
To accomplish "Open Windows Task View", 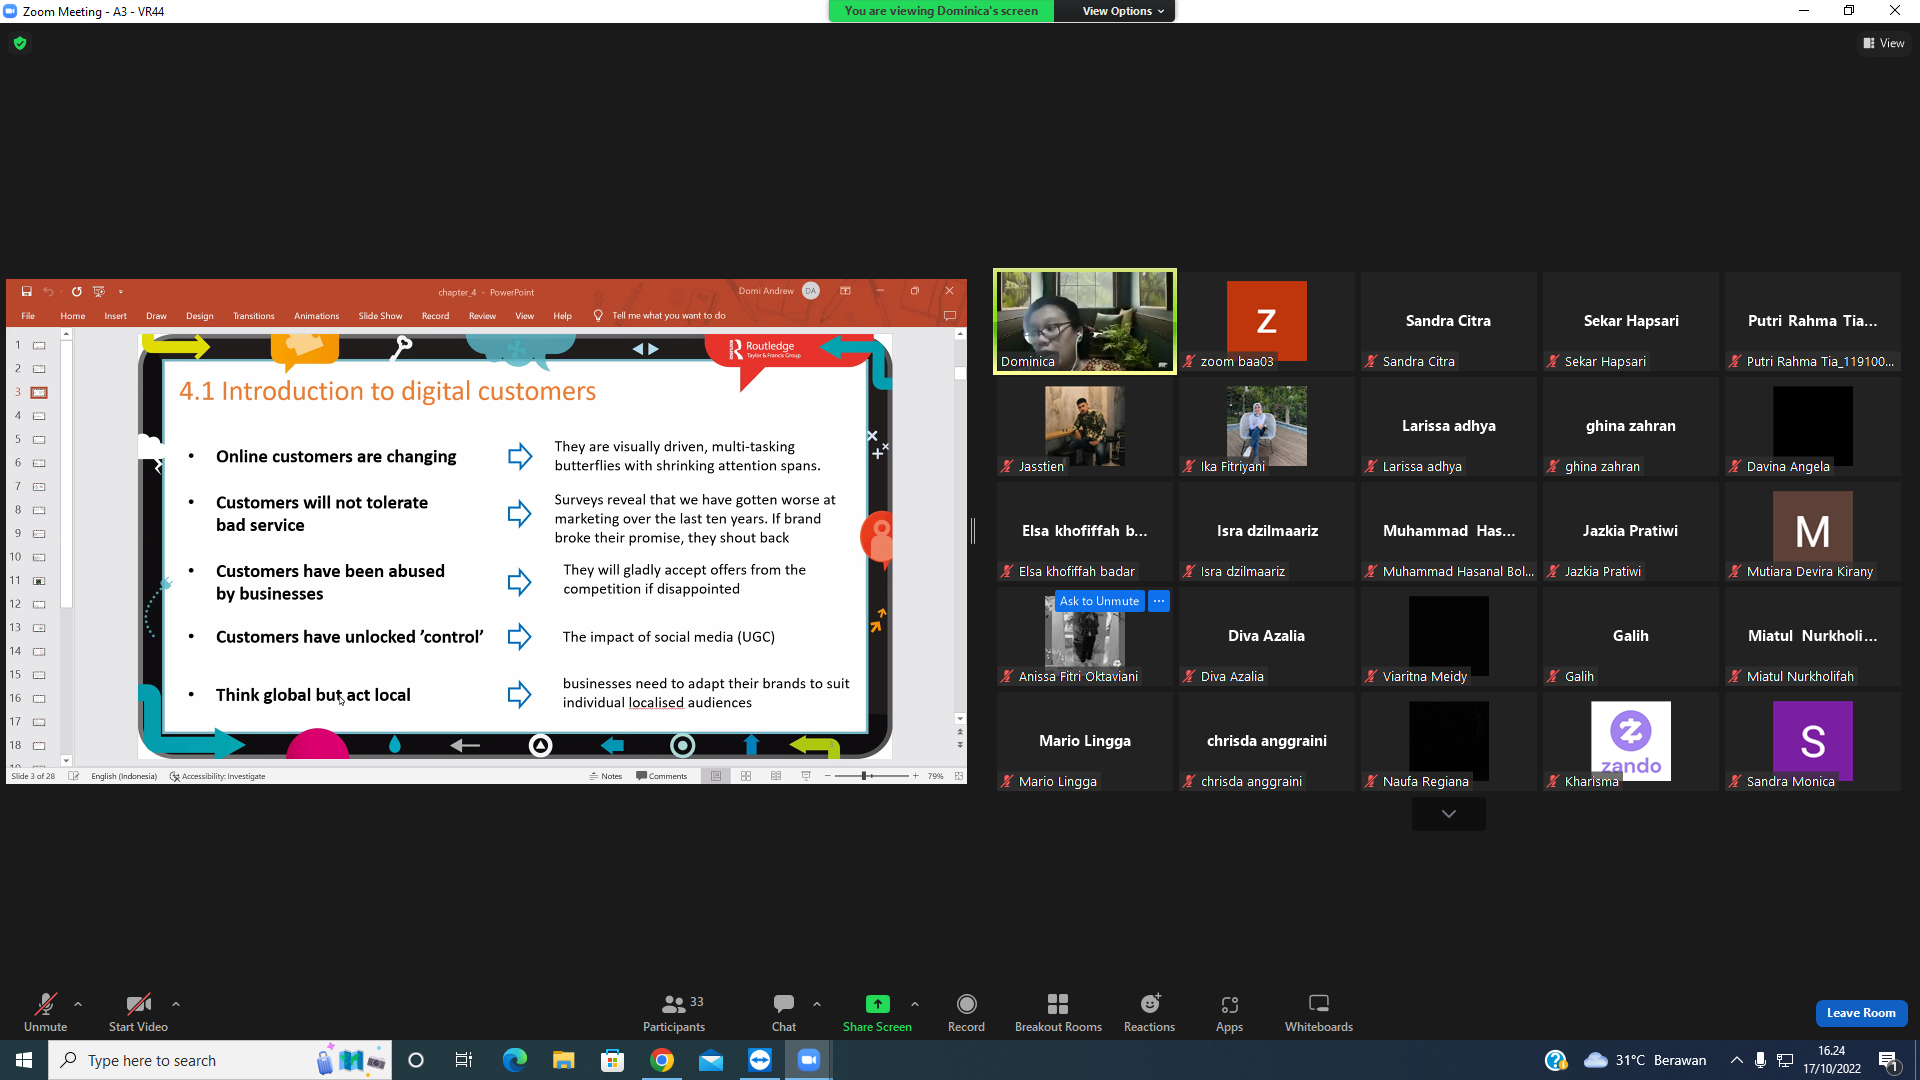I will coord(464,1060).
